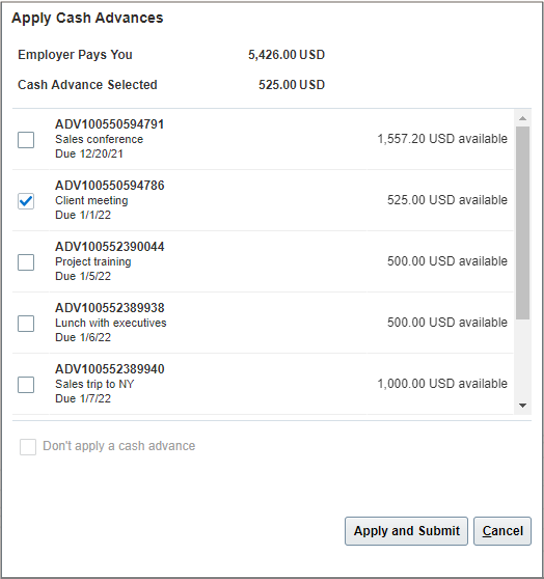Select the Project training advance checkbox
The width and height of the screenshot is (544, 579).
[26, 262]
